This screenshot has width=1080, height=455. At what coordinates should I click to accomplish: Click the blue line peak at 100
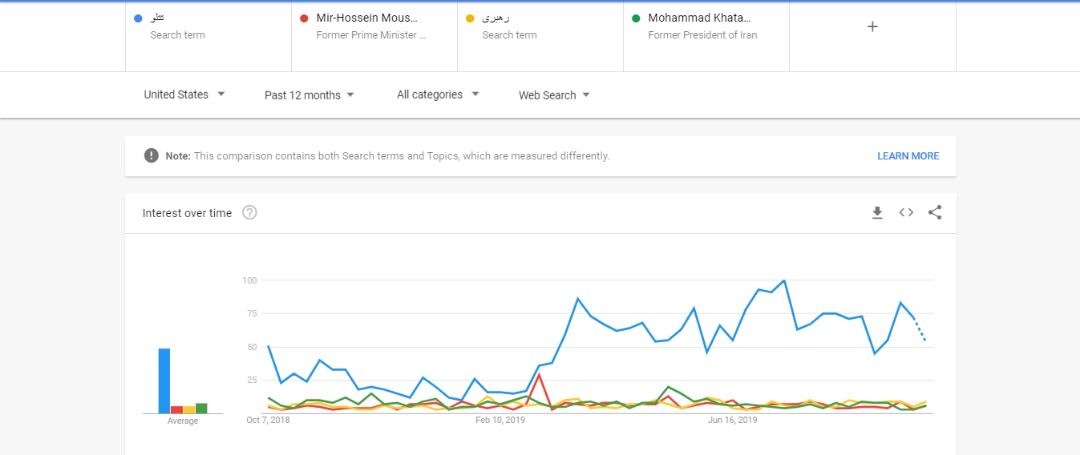point(784,280)
